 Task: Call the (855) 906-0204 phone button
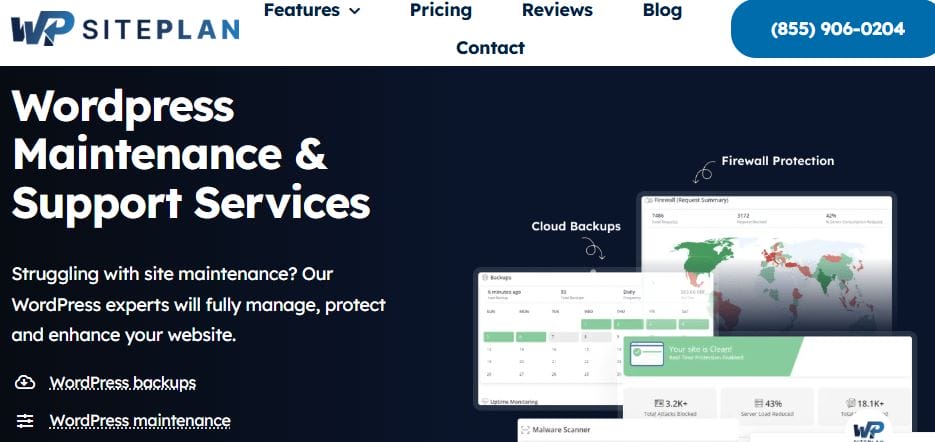[x=836, y=29]
